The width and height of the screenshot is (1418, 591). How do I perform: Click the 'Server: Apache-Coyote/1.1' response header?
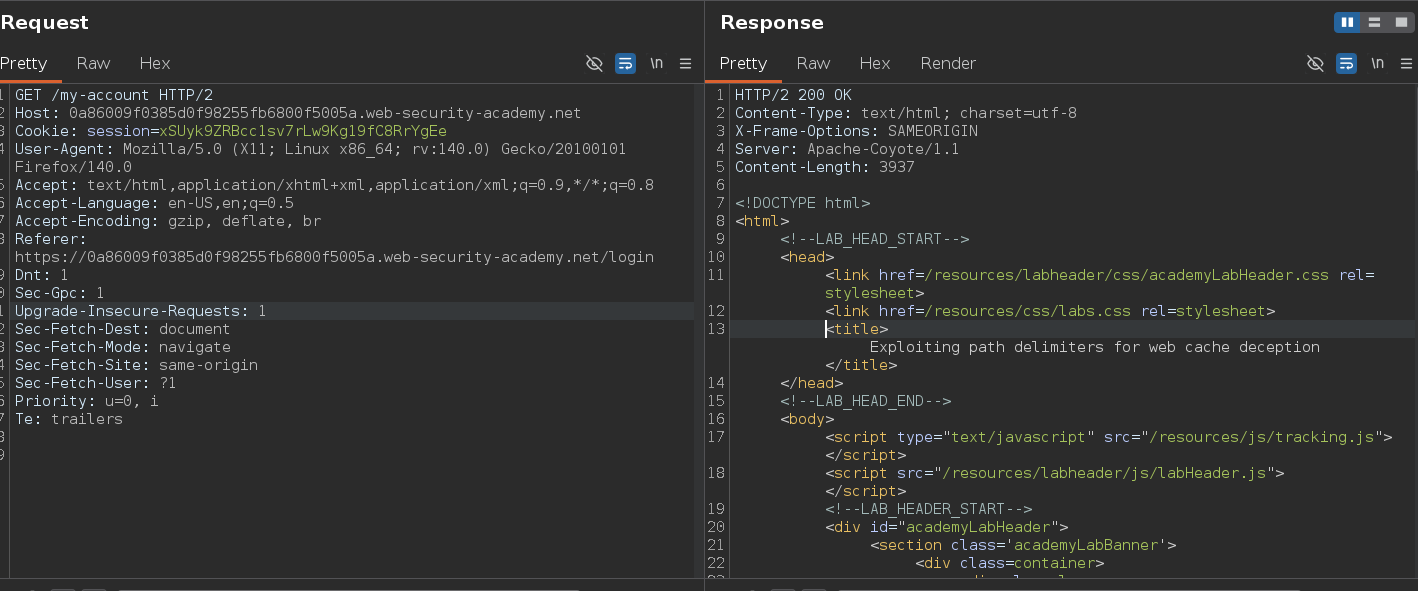pyautogui.click(x=847, y=149)
